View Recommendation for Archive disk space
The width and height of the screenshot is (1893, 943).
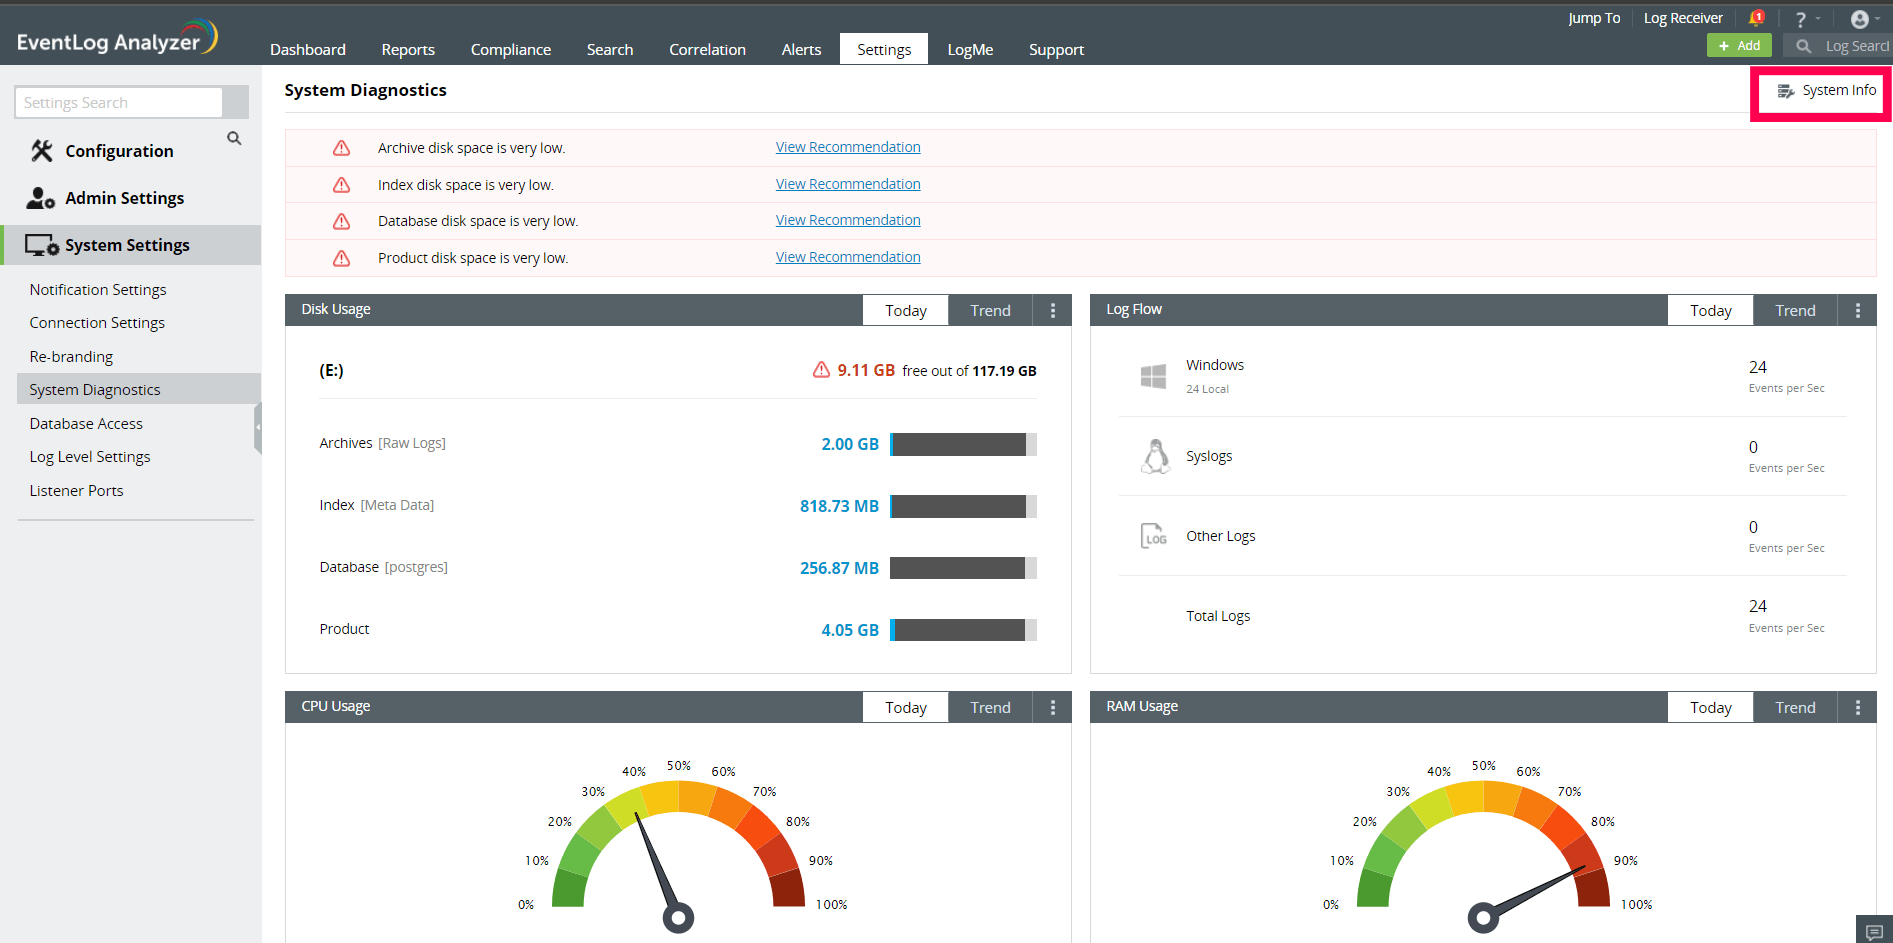coord(848,147)
